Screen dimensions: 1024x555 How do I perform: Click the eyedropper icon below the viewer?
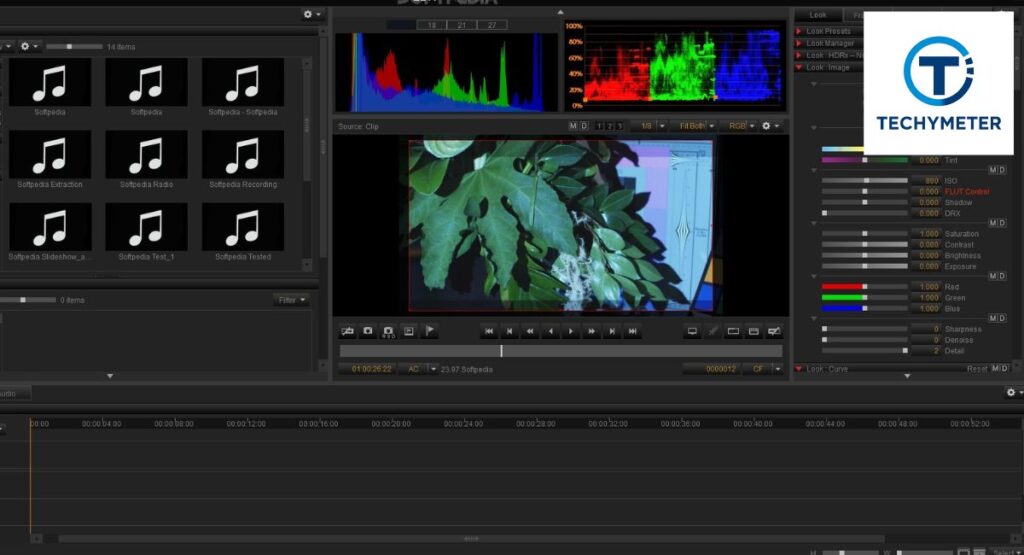[713, 332]
